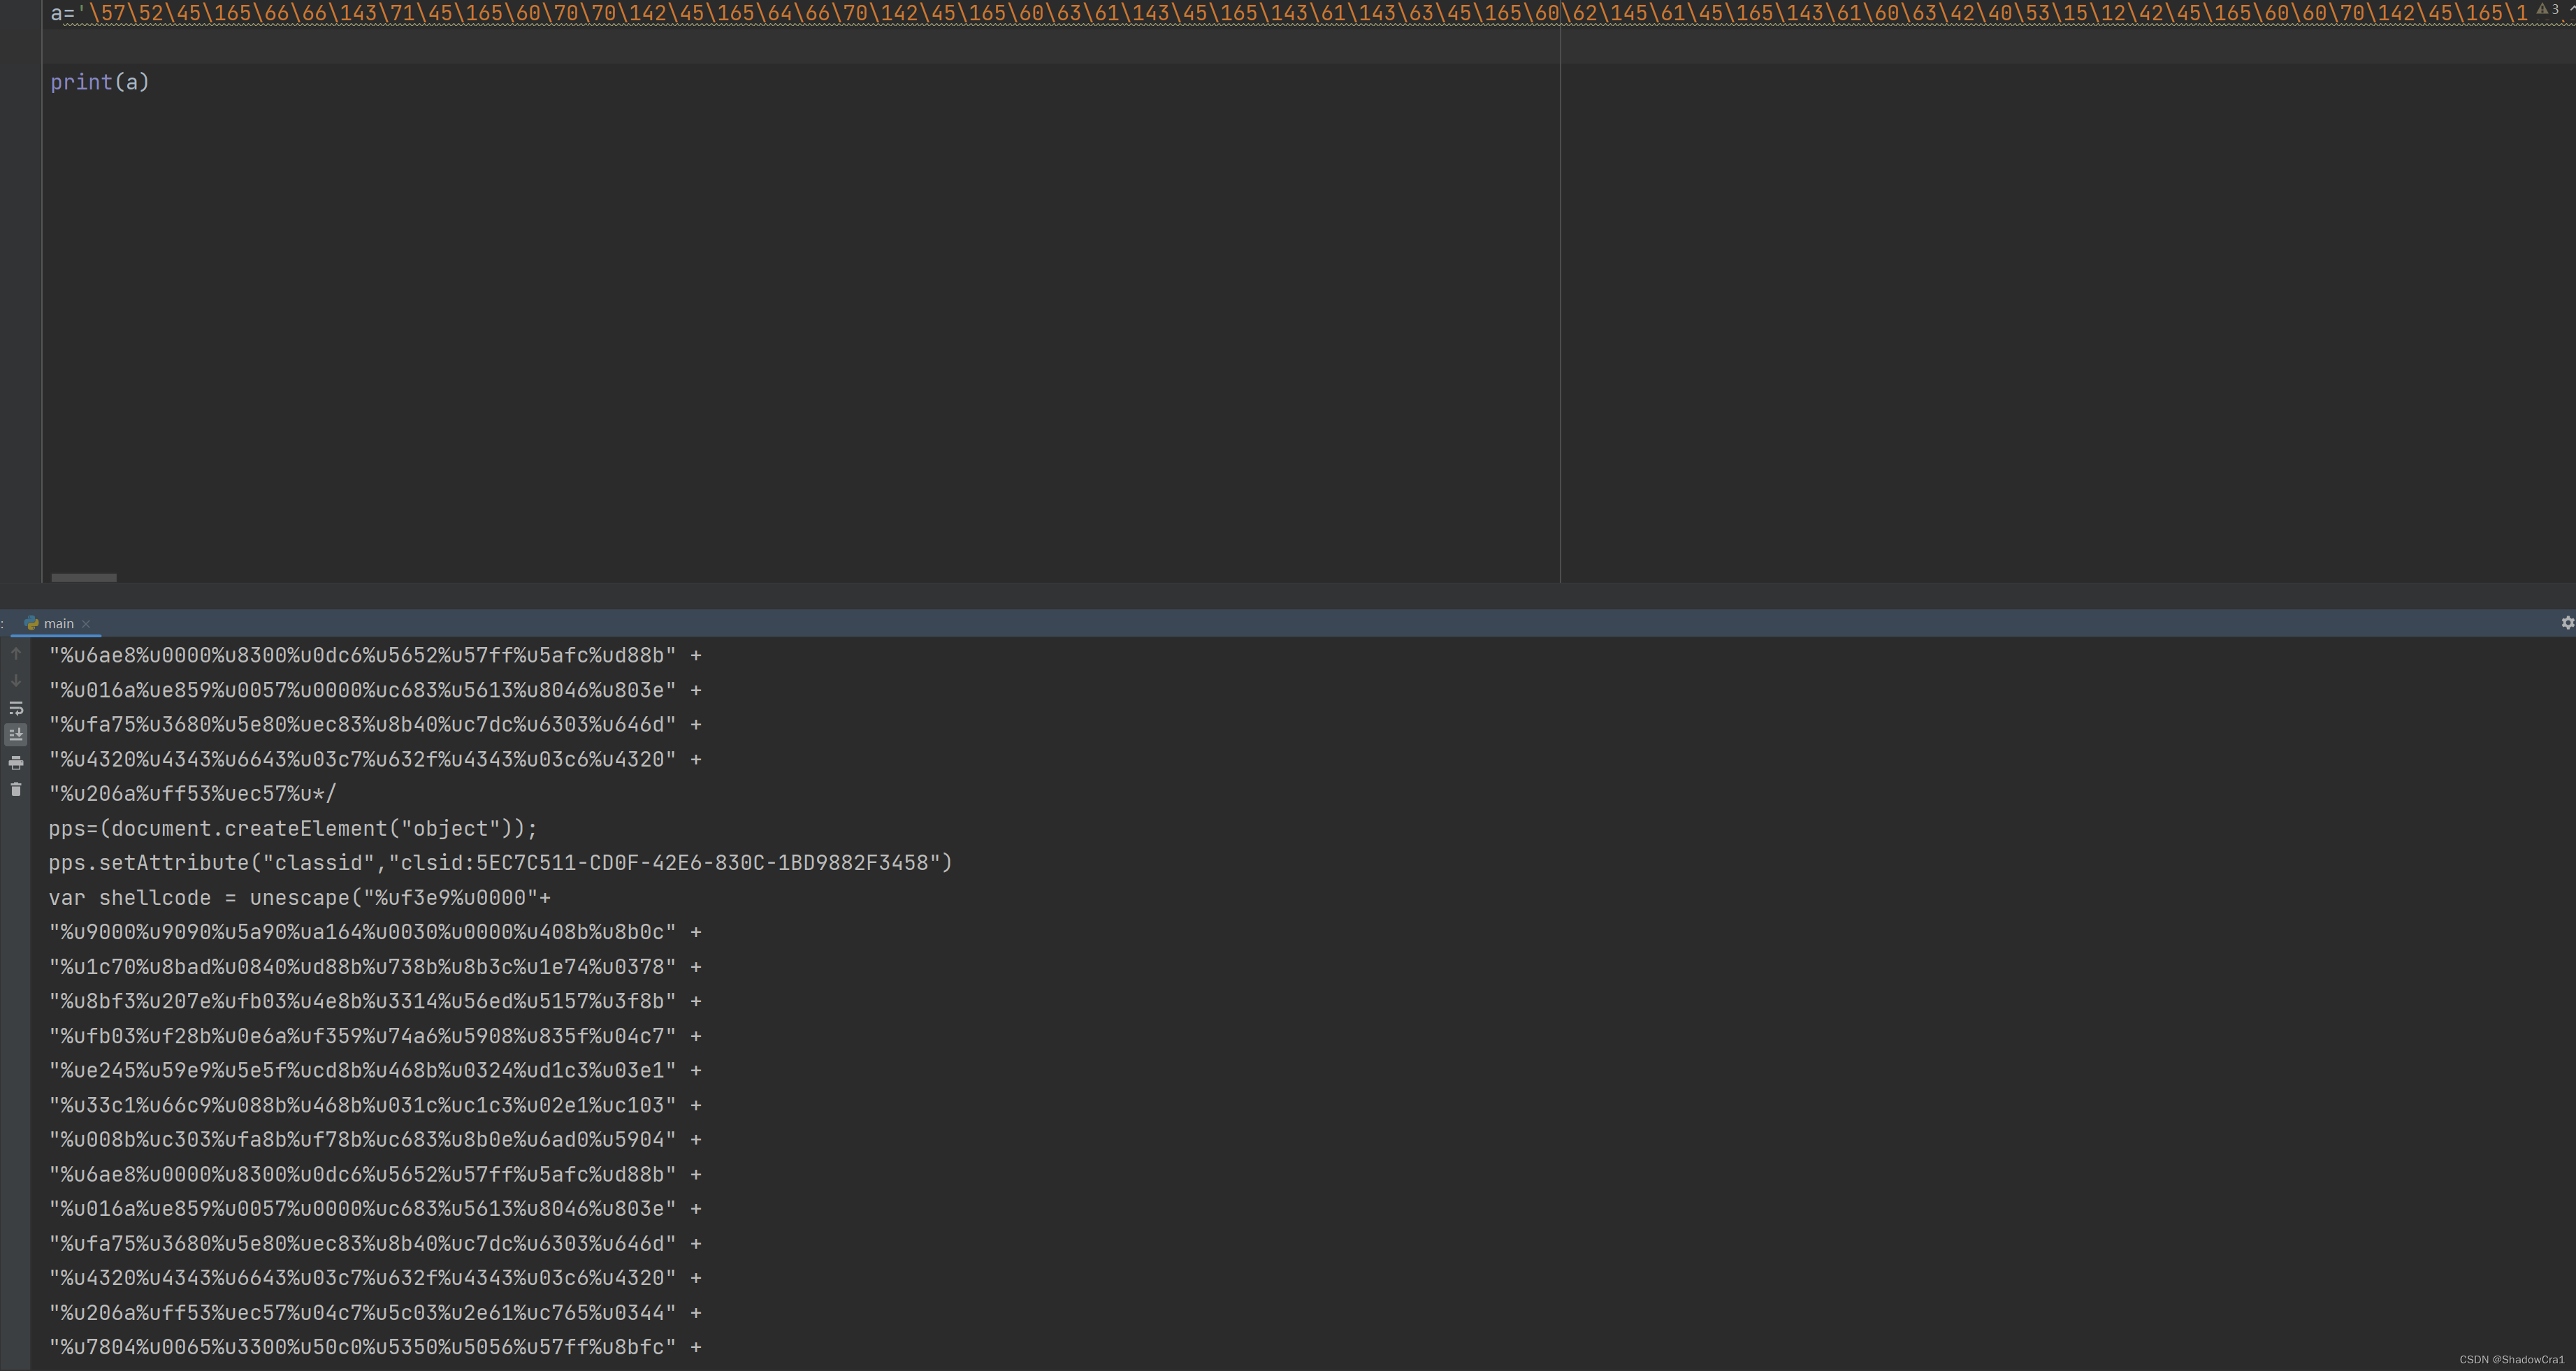Open the 3 warnings inspection indicator
This screenshot has width=2576, height=1371.
point(2548,9)
